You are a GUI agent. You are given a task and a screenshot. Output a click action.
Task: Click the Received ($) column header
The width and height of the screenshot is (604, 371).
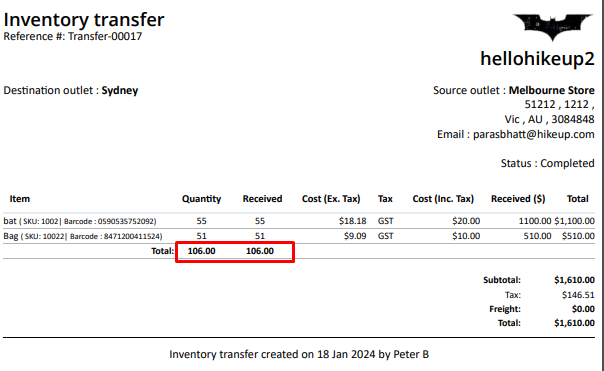click(x=518, y=199)
